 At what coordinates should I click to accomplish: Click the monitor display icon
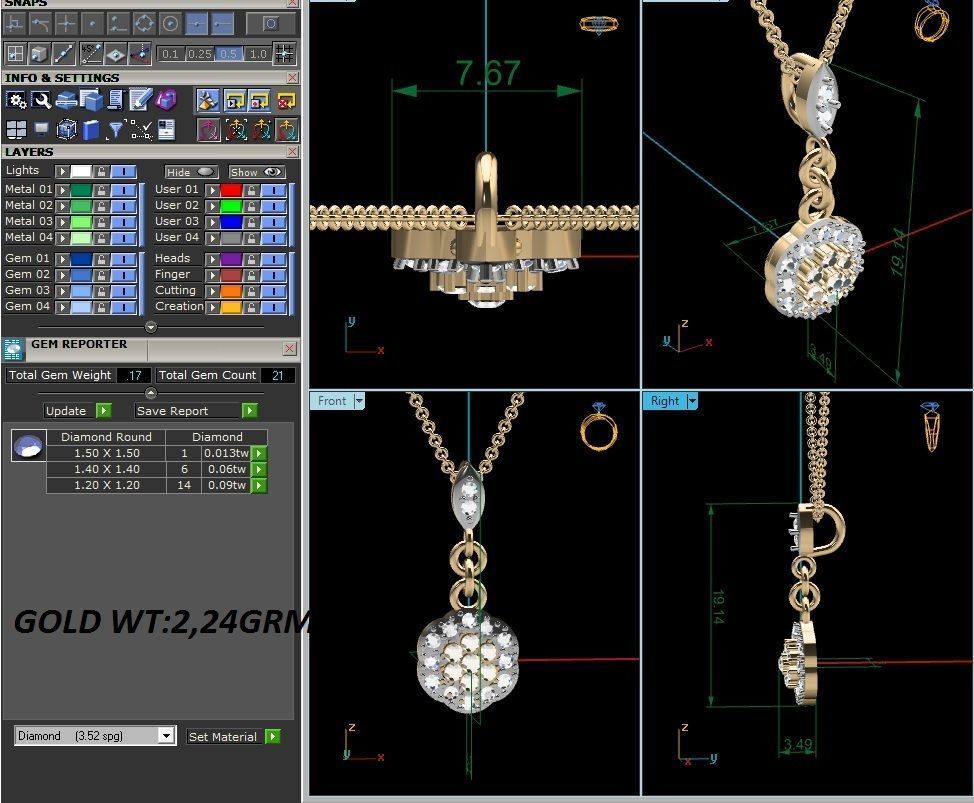[x=41, y=129]
